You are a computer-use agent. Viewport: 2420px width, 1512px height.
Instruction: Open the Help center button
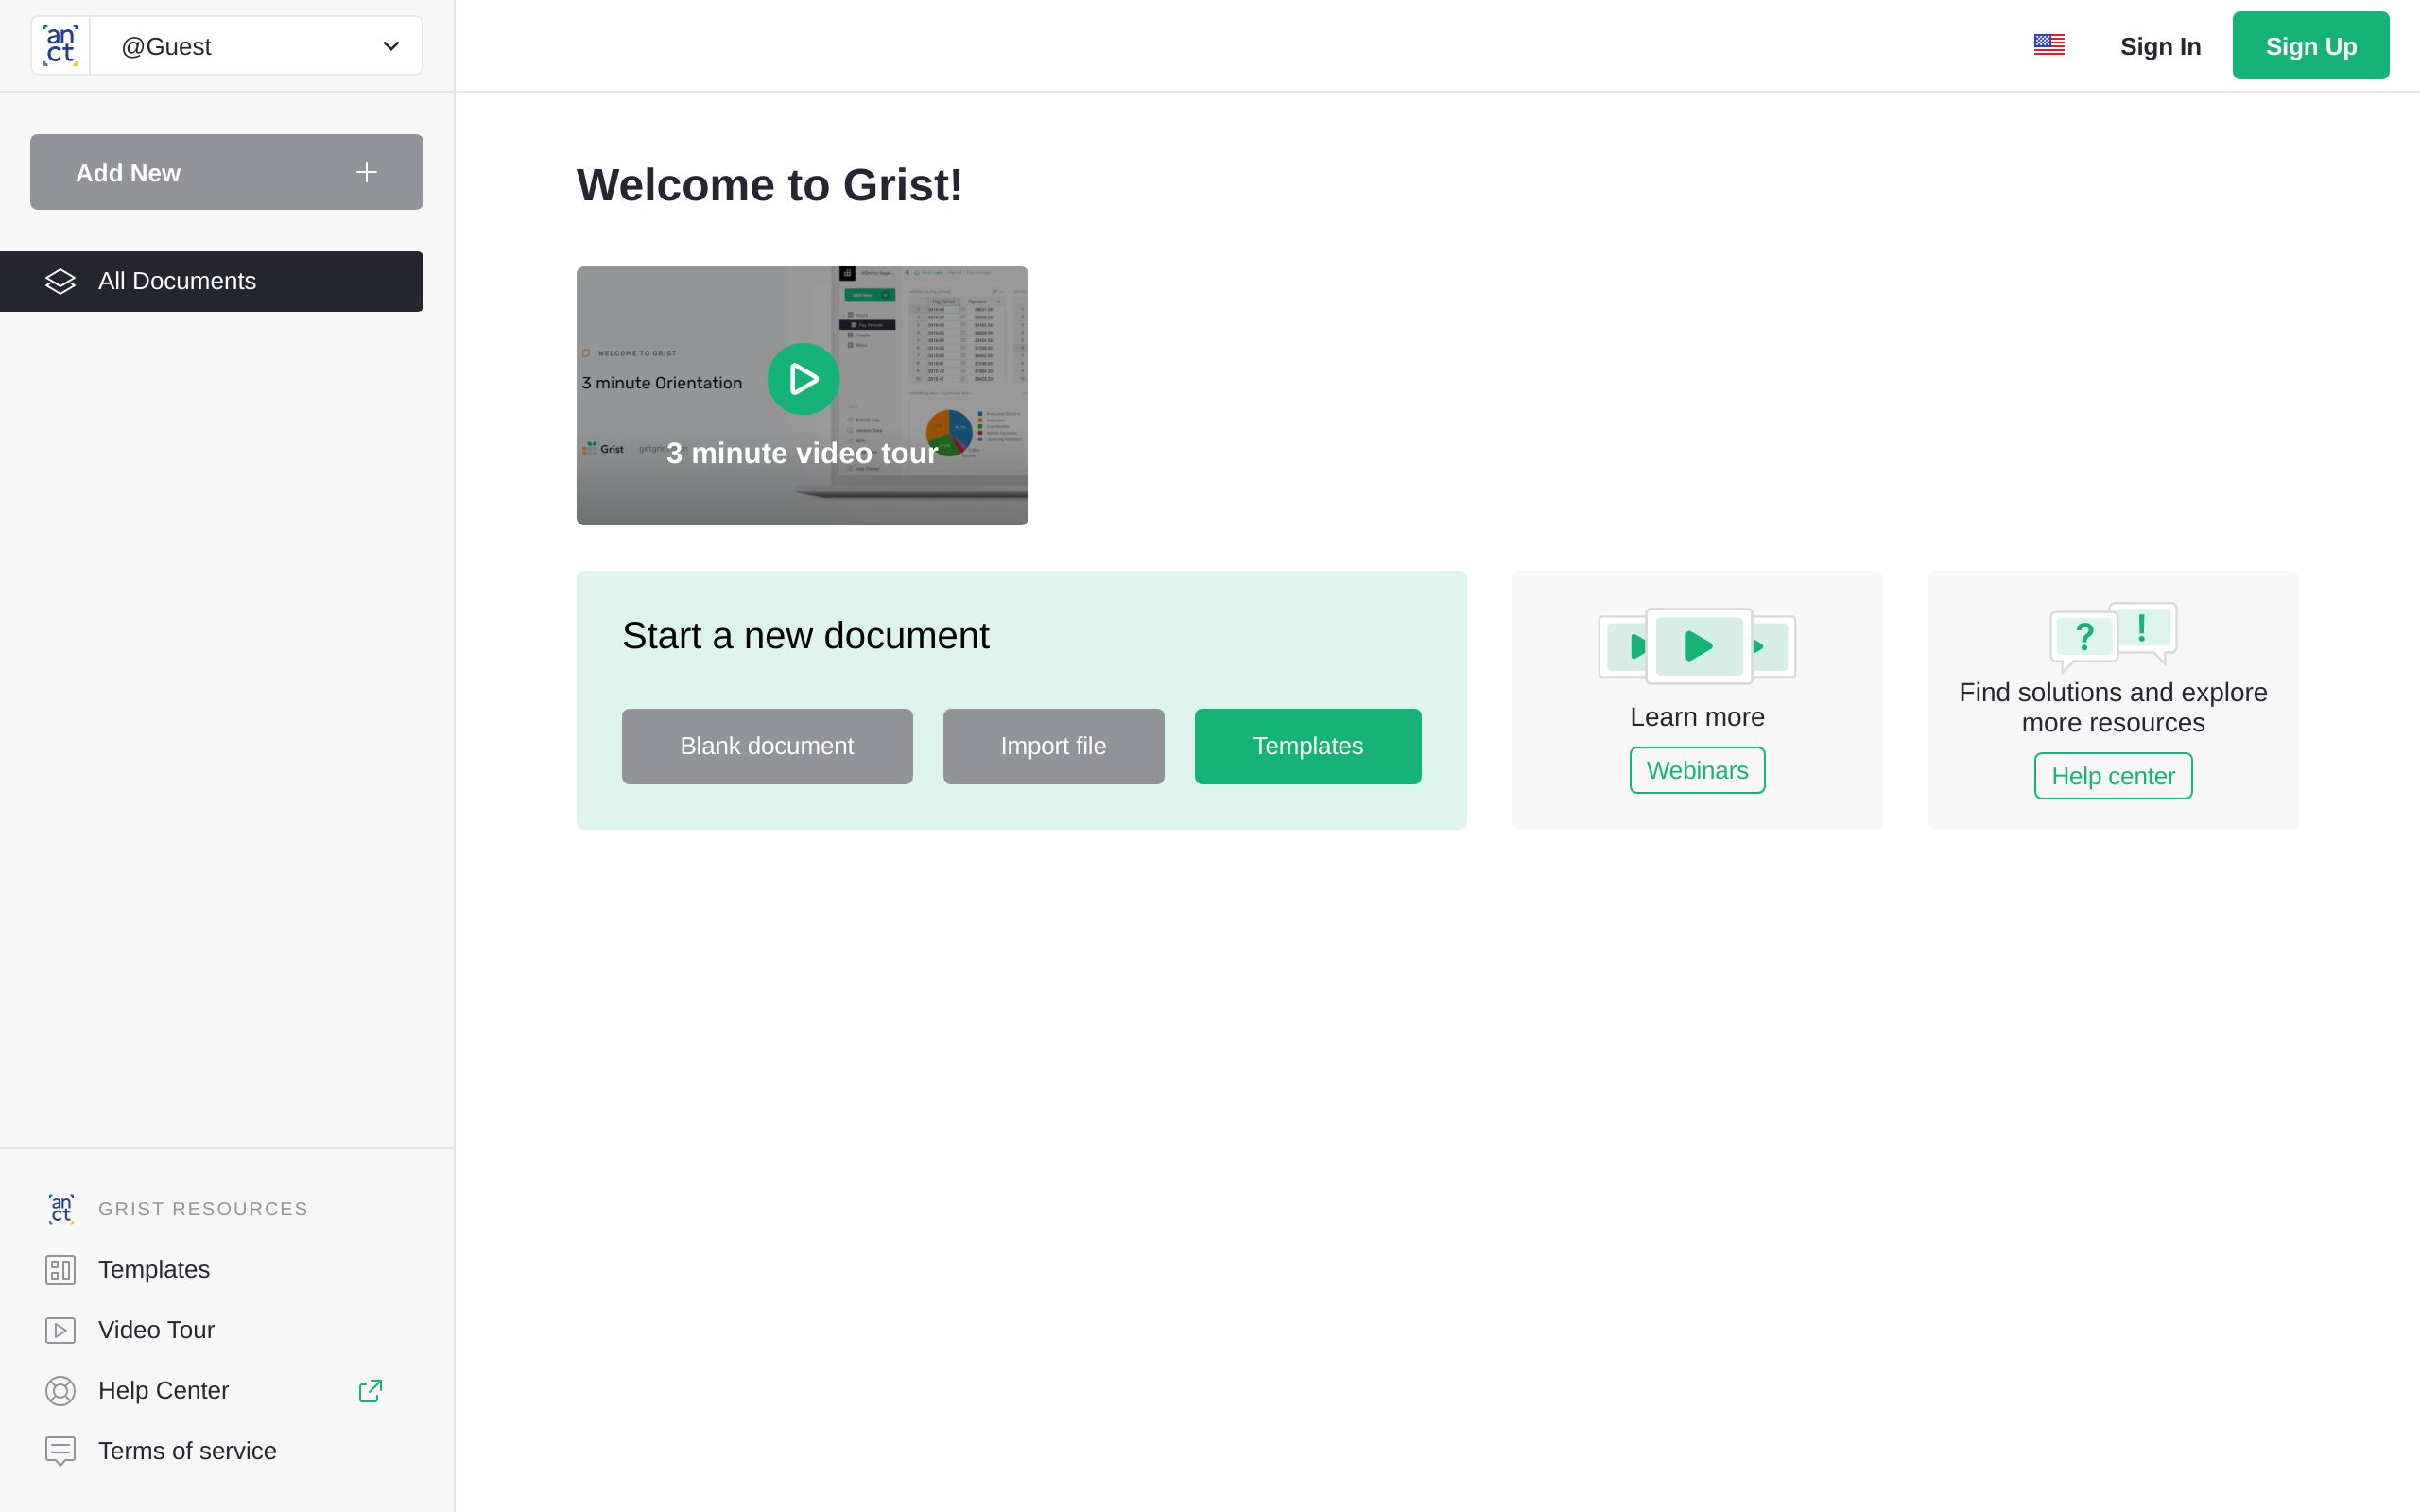point(2113,776)
